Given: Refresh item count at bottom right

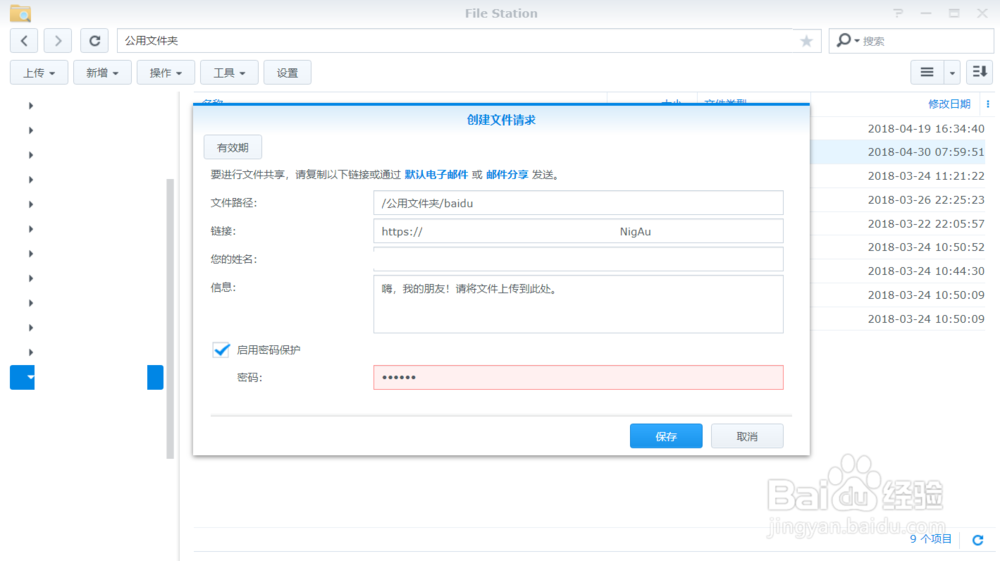Looking at the screenshot, I should pos(978,540).
